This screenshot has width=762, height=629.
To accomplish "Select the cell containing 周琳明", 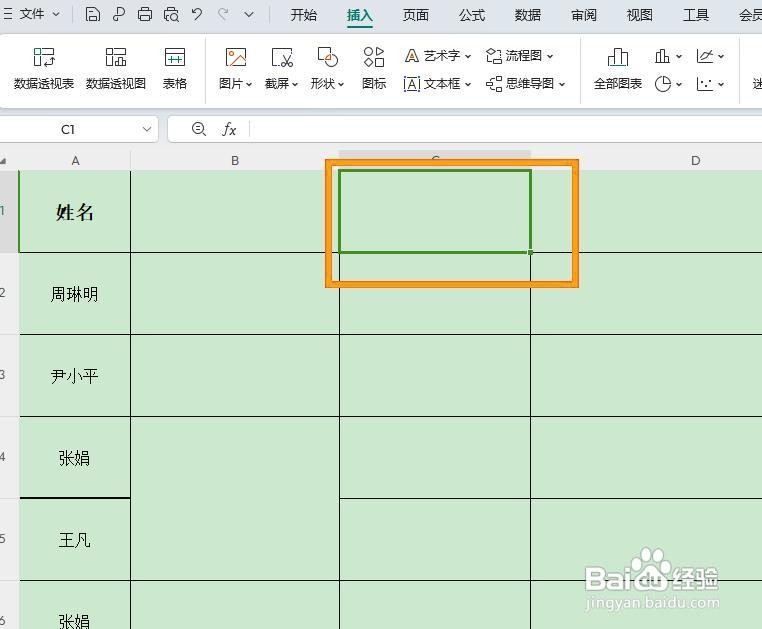I will click(75, 294).
